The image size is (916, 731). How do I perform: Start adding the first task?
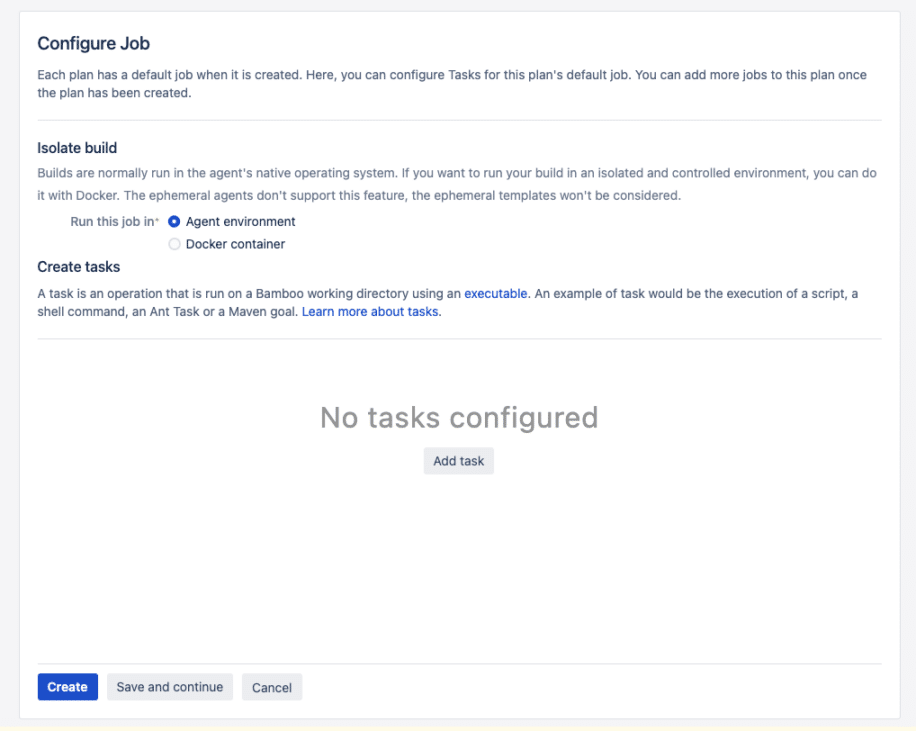click(x=458, y=461)
